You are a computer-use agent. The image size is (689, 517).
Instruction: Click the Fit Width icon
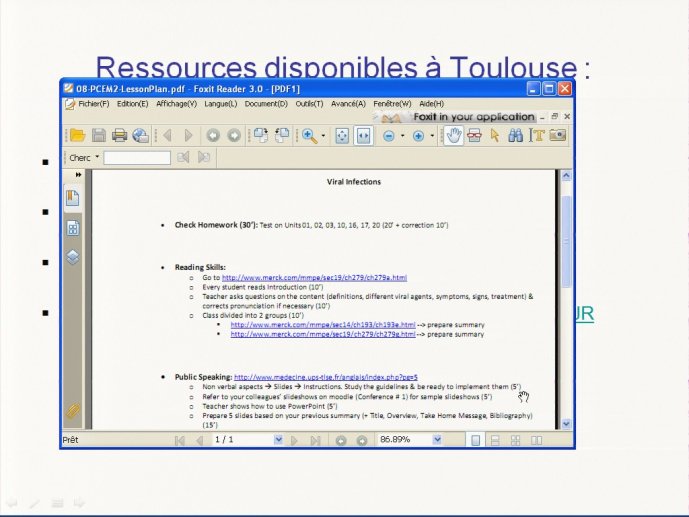pos(363,136)
